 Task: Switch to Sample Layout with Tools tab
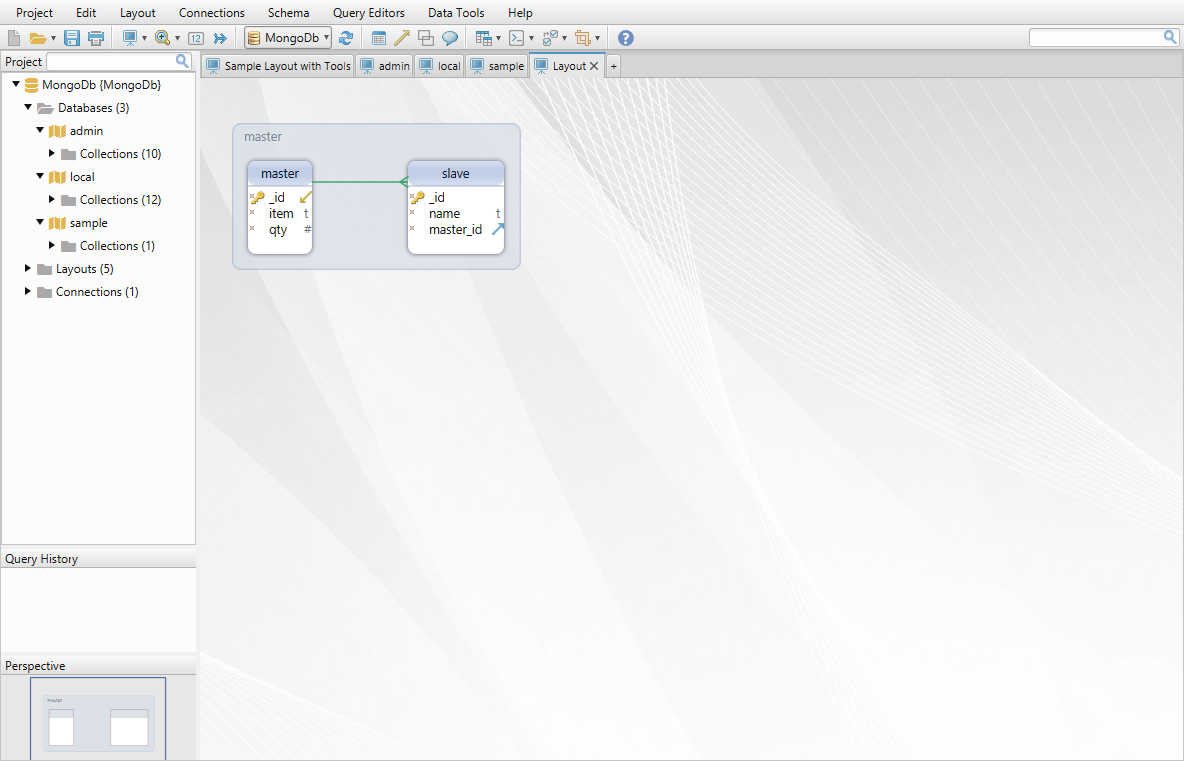[279, 66]
